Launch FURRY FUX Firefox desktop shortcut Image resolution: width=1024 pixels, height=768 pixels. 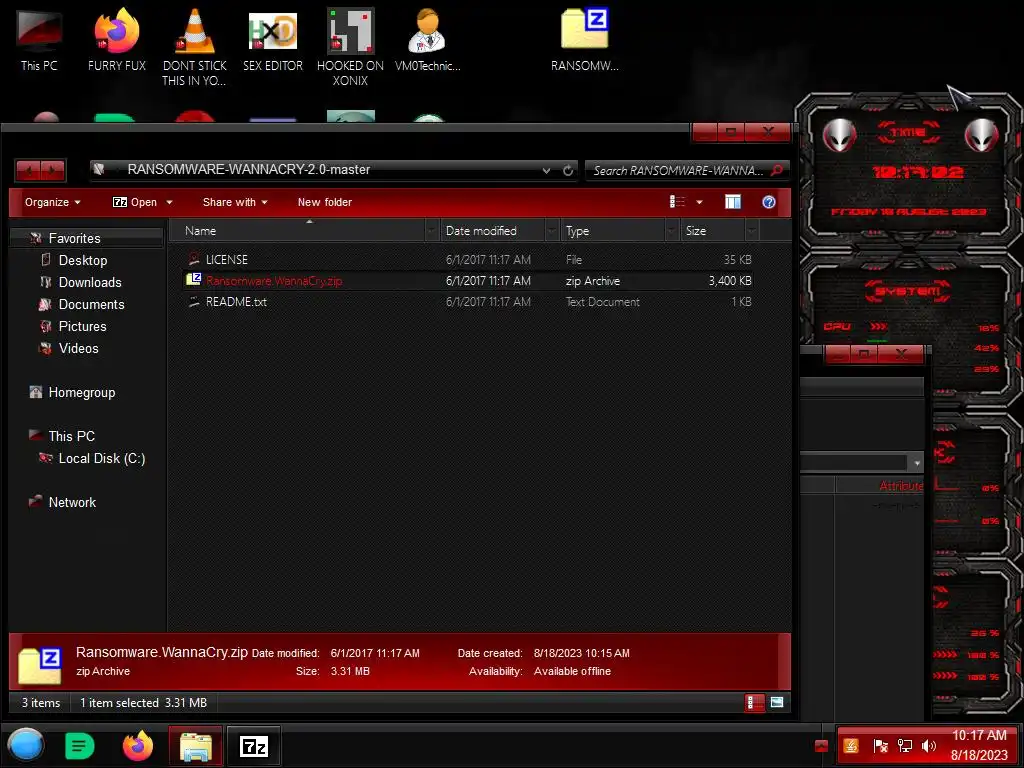(x=117, y=40)
